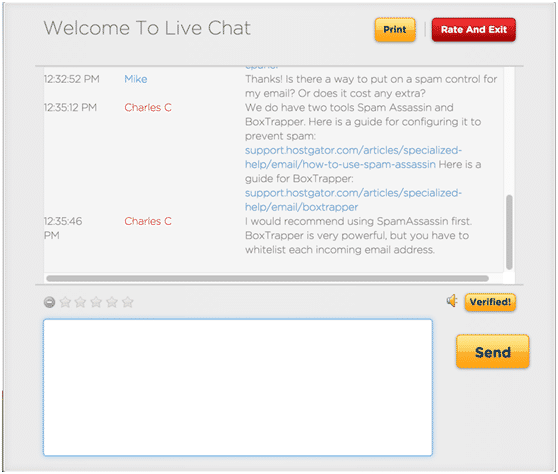558x474 pixels.
Task: Click Rate And Exit button
Action: 474,30
